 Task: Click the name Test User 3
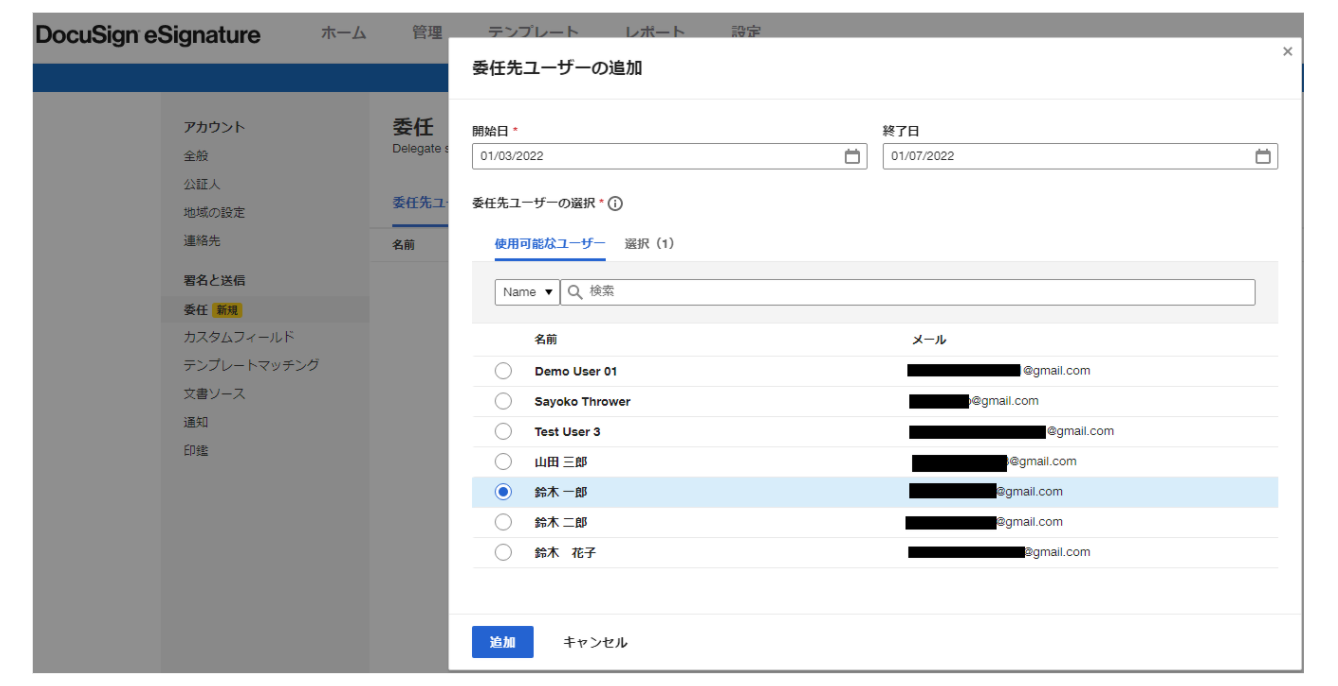point(568,431)
